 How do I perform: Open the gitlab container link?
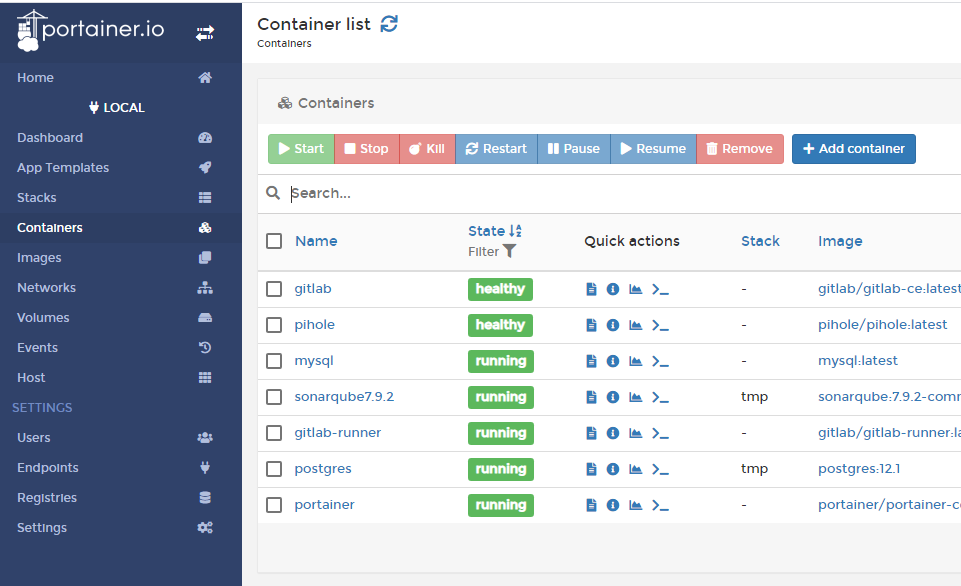tap(313, 289)
